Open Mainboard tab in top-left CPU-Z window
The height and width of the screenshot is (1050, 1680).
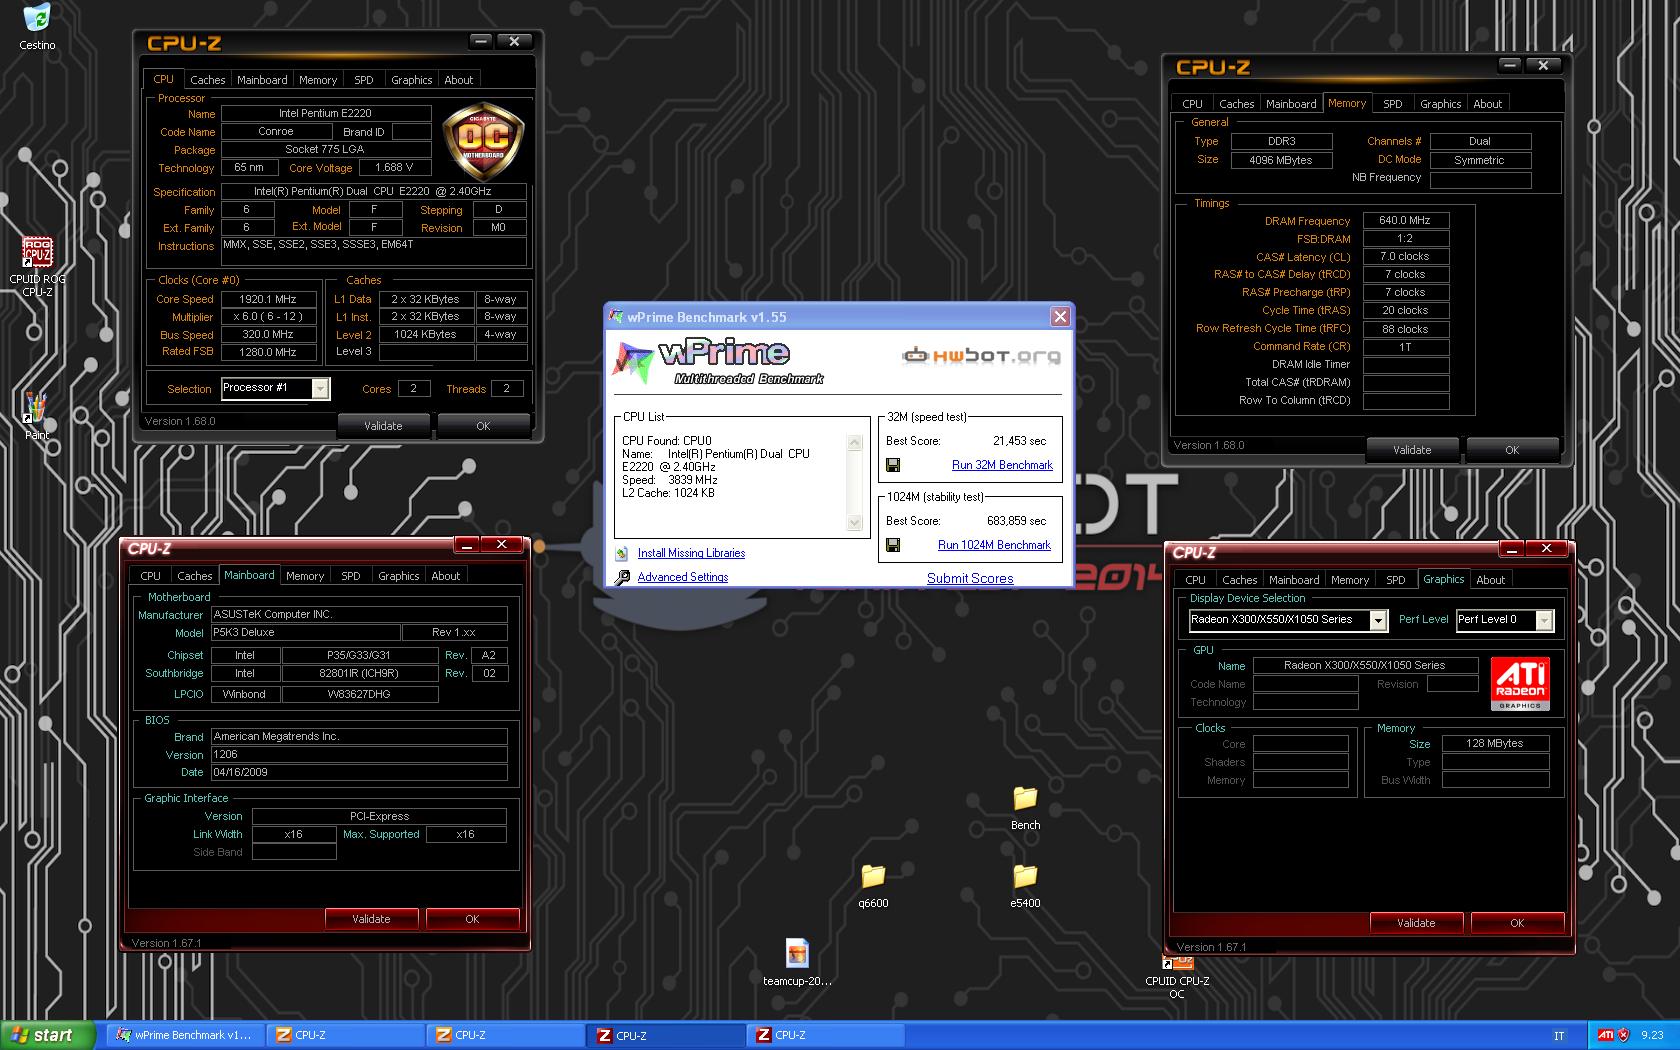pyautogui.click(x=262, y=80)
